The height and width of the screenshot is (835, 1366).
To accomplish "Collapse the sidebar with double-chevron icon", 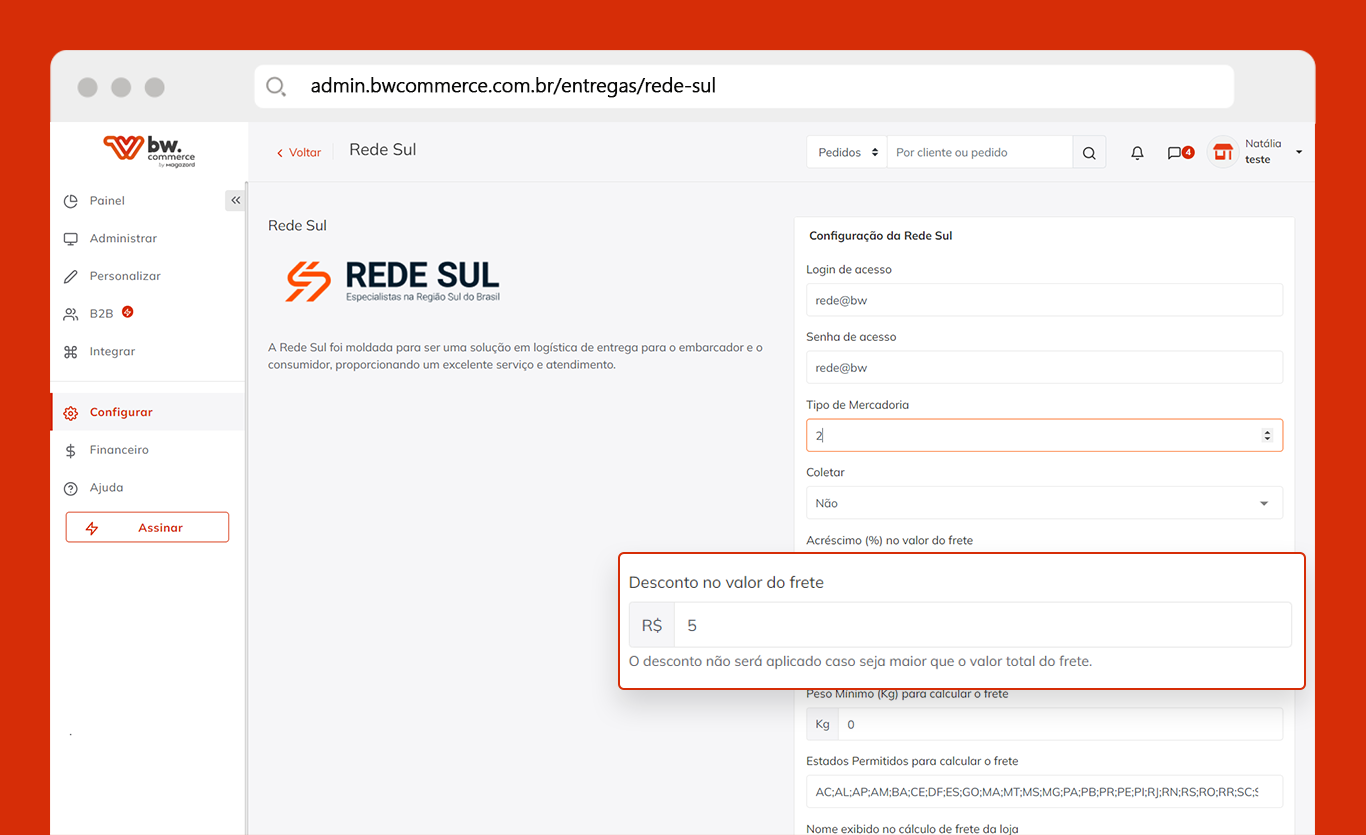I will tap(235, 200).
